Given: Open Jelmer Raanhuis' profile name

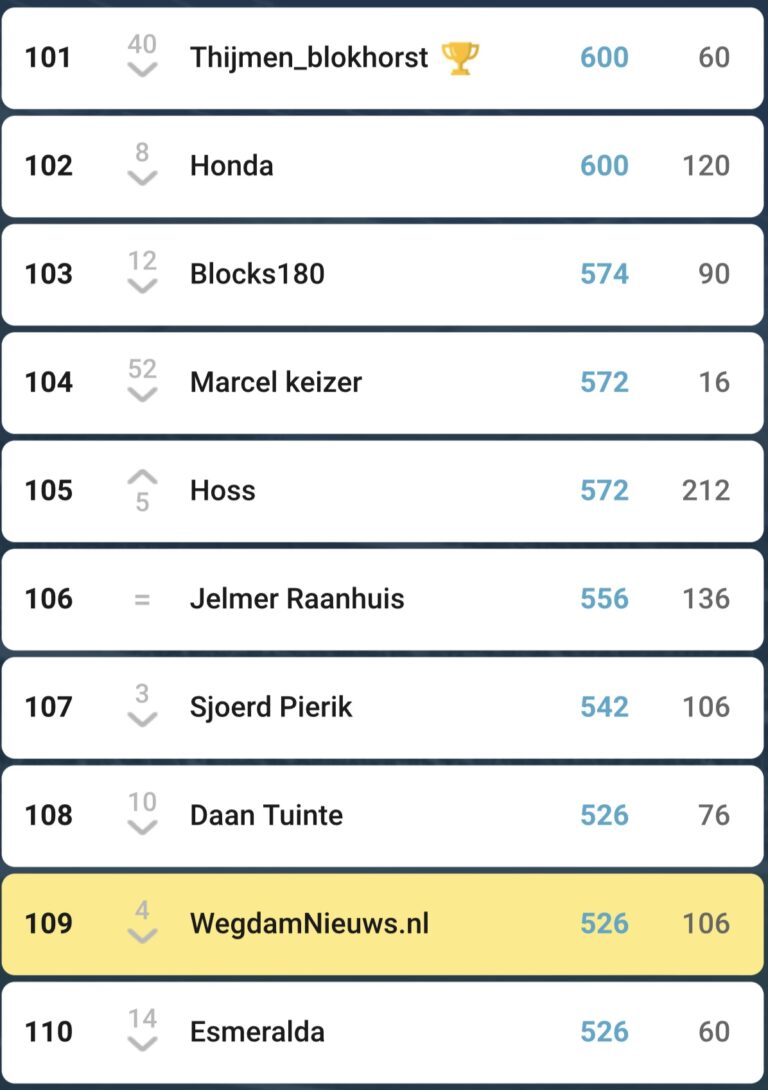Looking at the screenshot, I should tap(297, 599).
